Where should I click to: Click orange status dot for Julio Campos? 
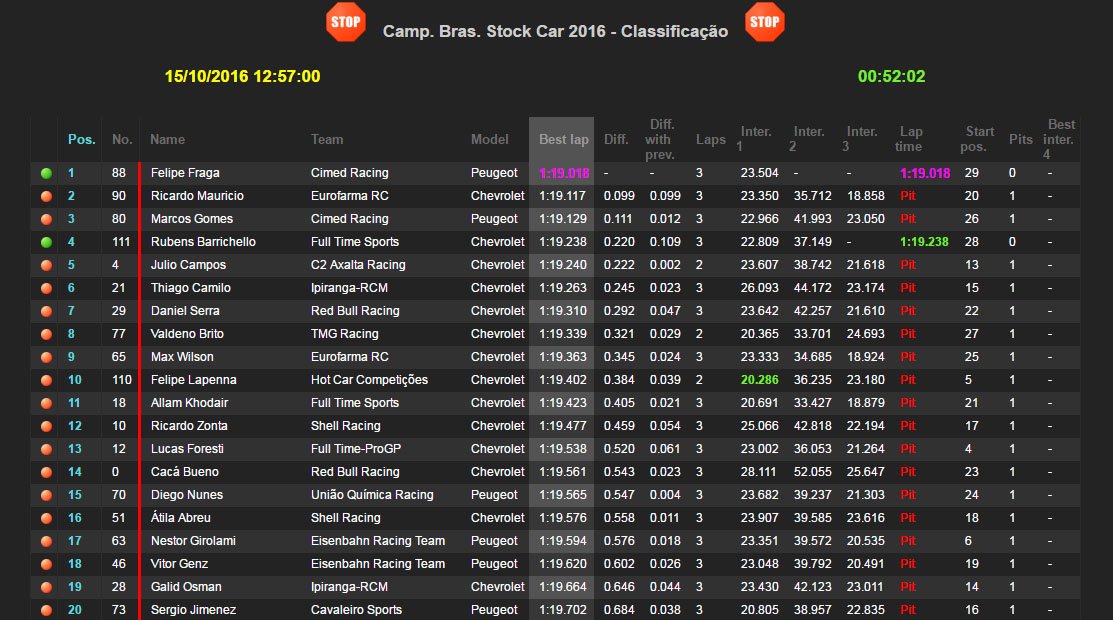pos(46,266)
